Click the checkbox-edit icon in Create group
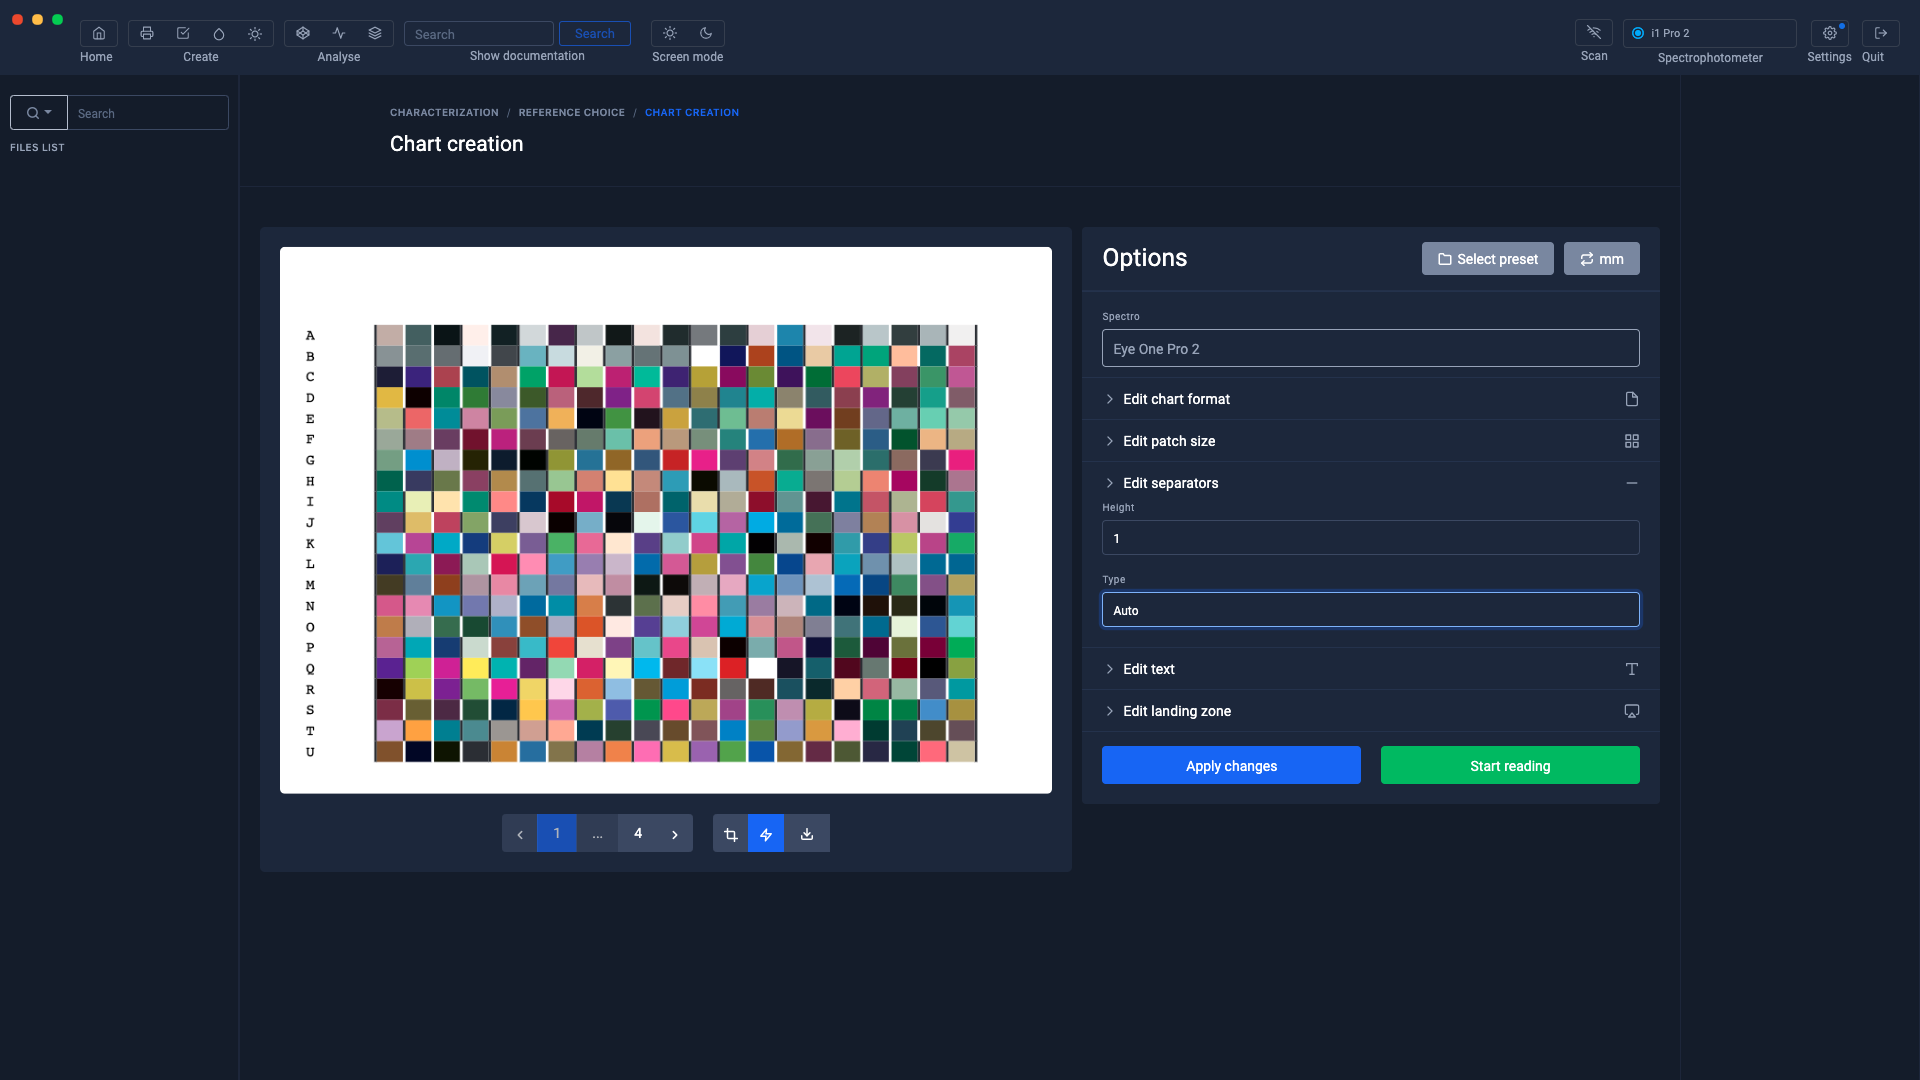The height and width of the screenshot is (1080, 1920). pos(183,33)
